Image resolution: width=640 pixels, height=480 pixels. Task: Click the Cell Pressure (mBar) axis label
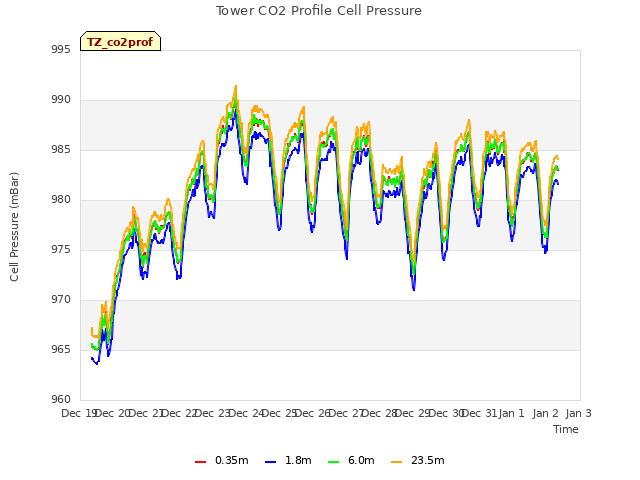15,227
